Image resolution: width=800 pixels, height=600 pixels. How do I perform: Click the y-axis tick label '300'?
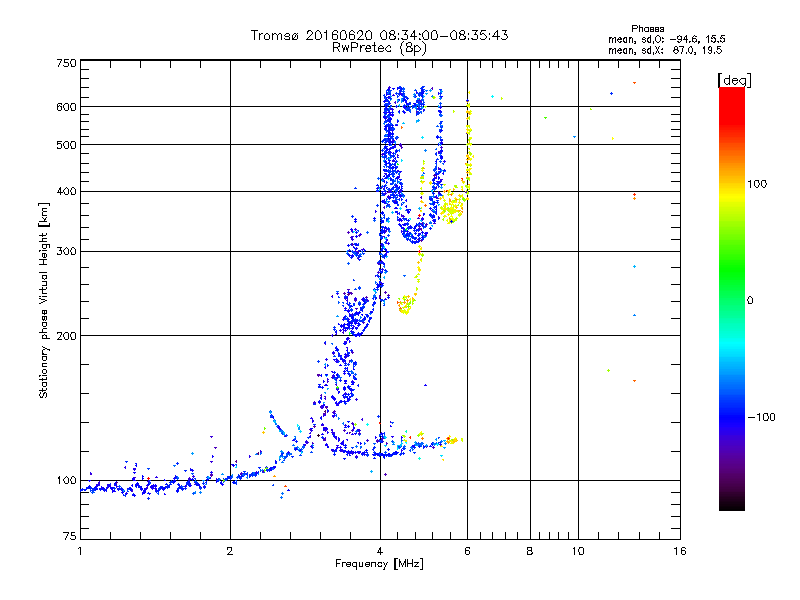66,252
